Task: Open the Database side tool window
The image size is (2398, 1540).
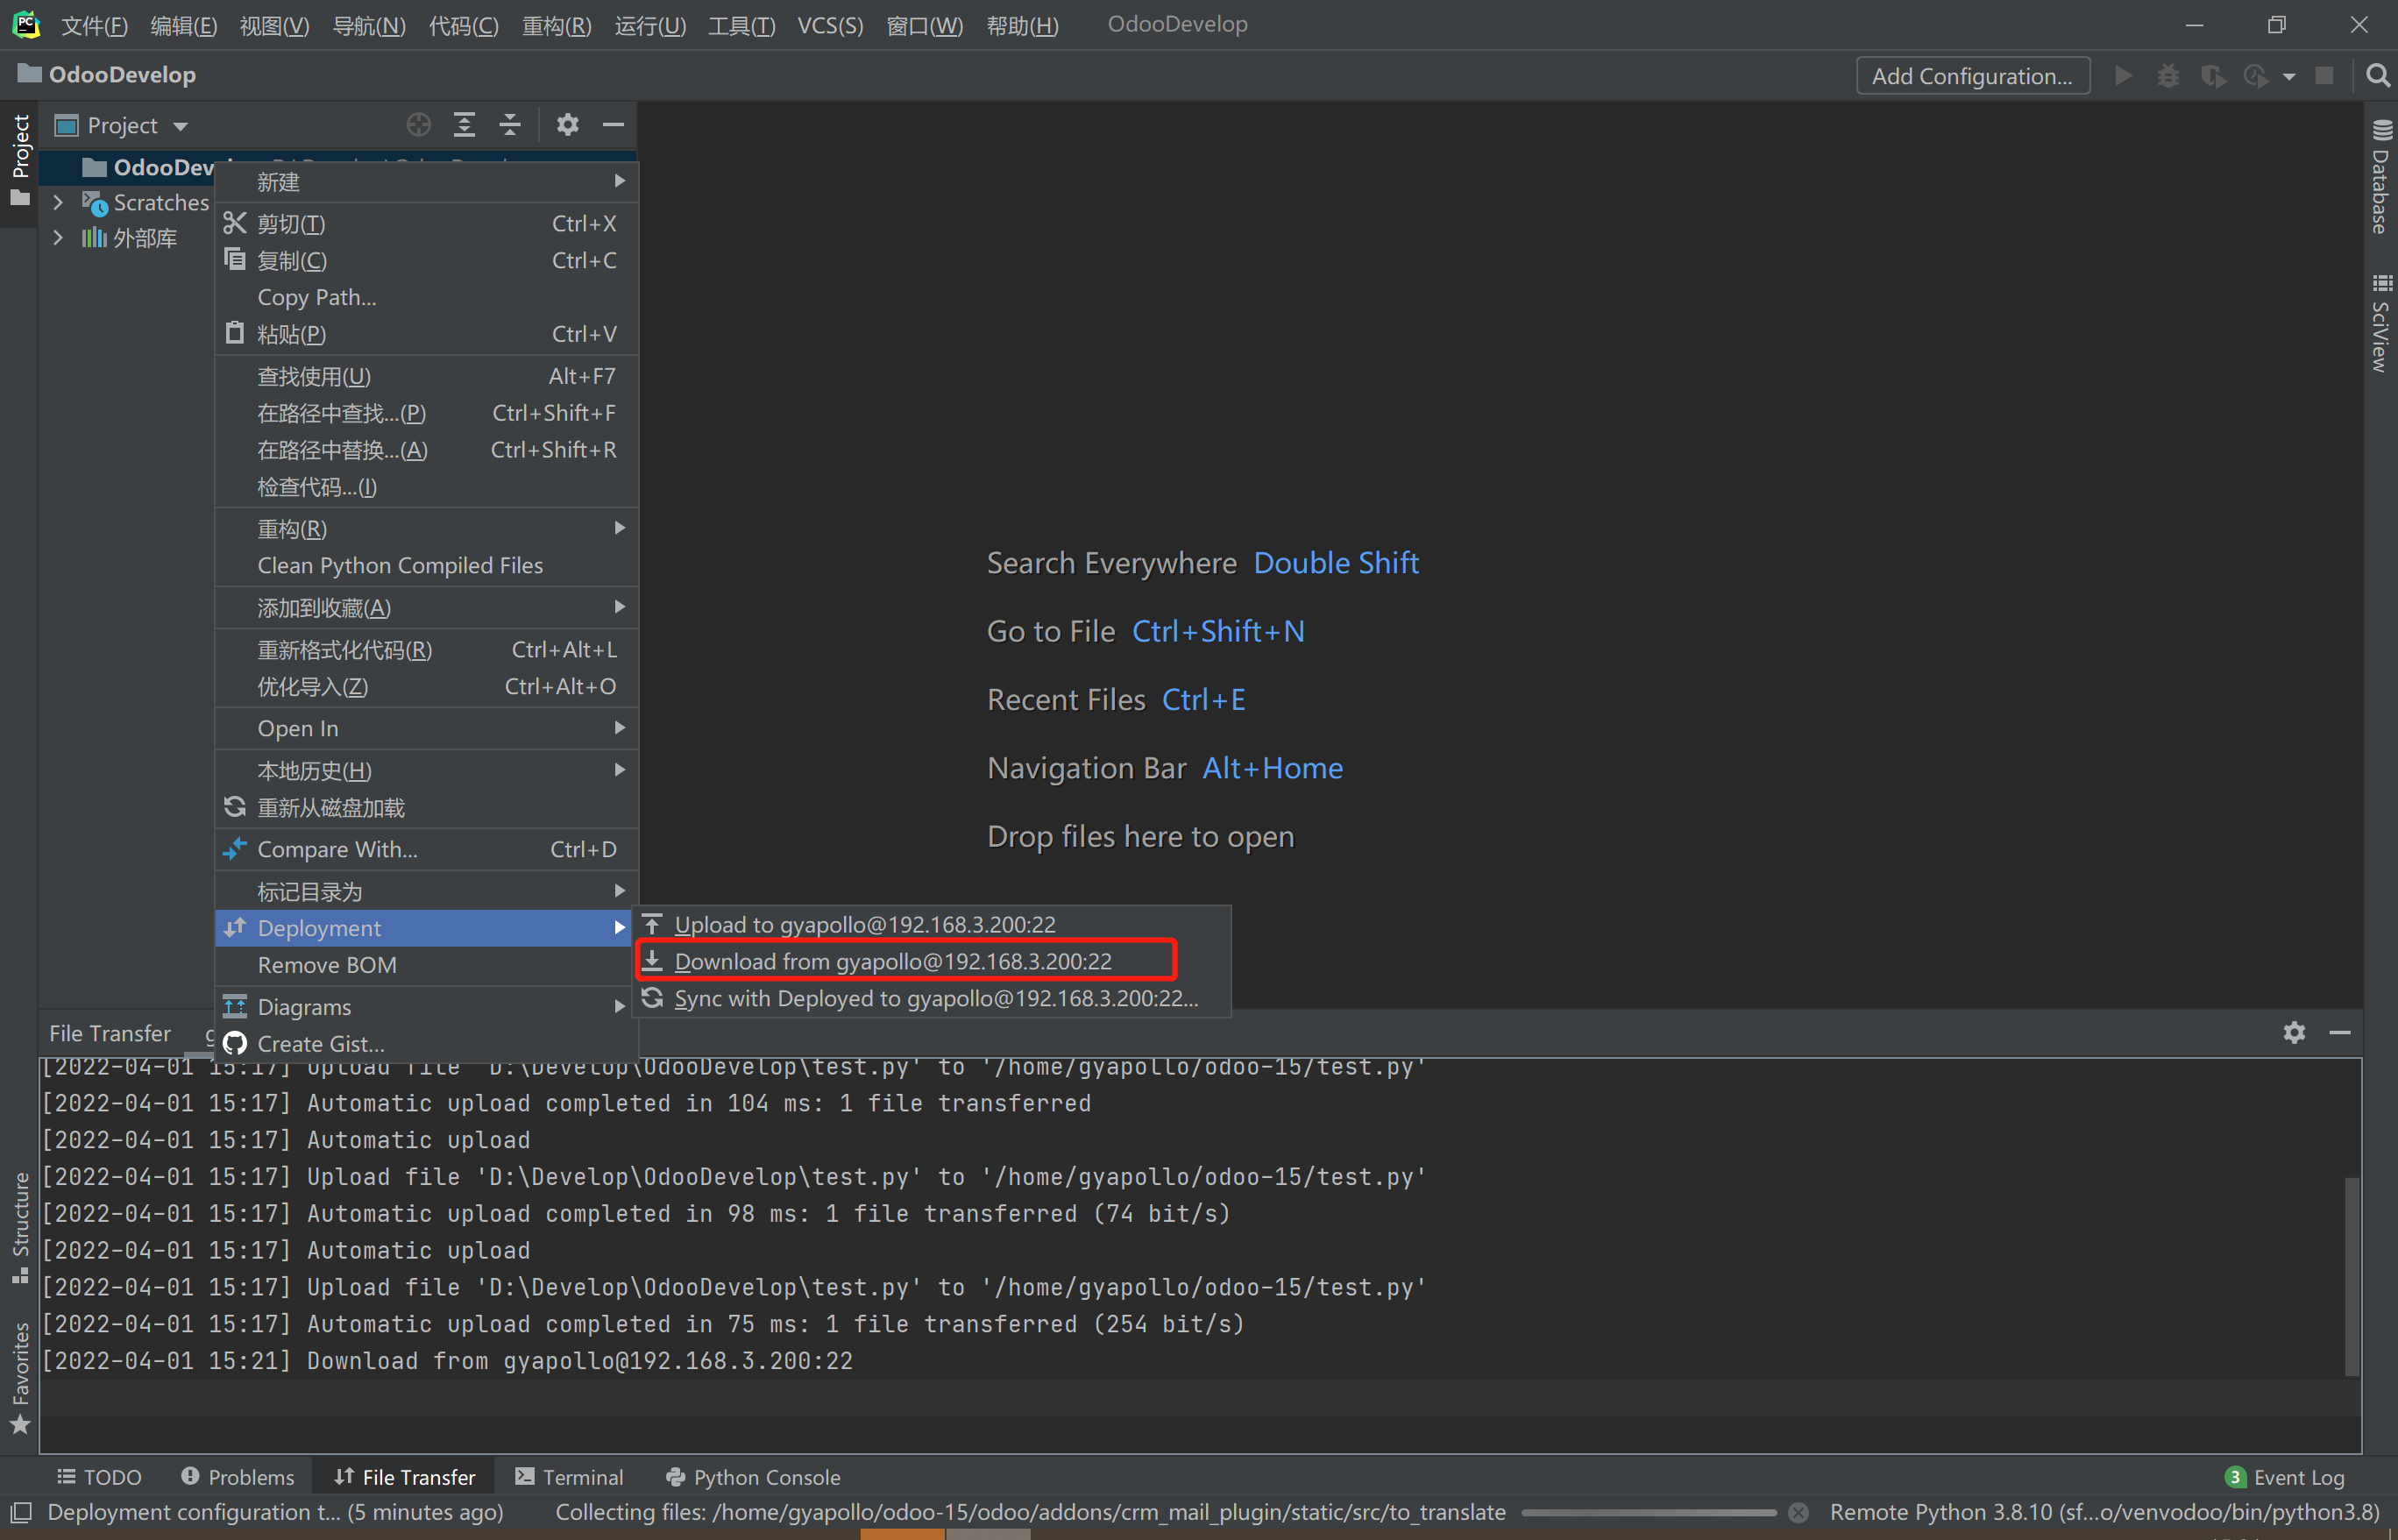Action: coord(2381,177)
